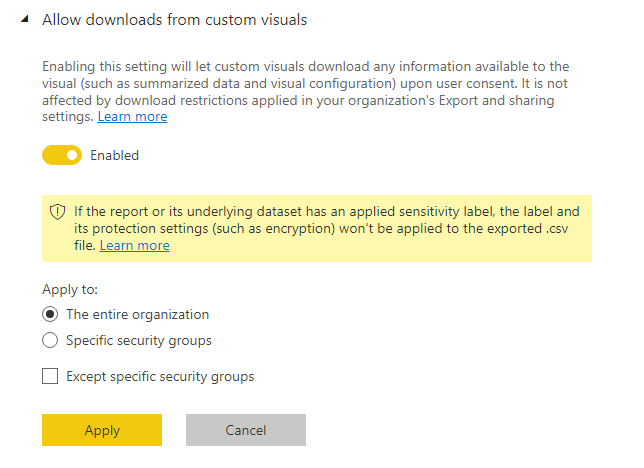
Task: Click the 'Except specific security groups' label text
Action: tap(160, 376)
